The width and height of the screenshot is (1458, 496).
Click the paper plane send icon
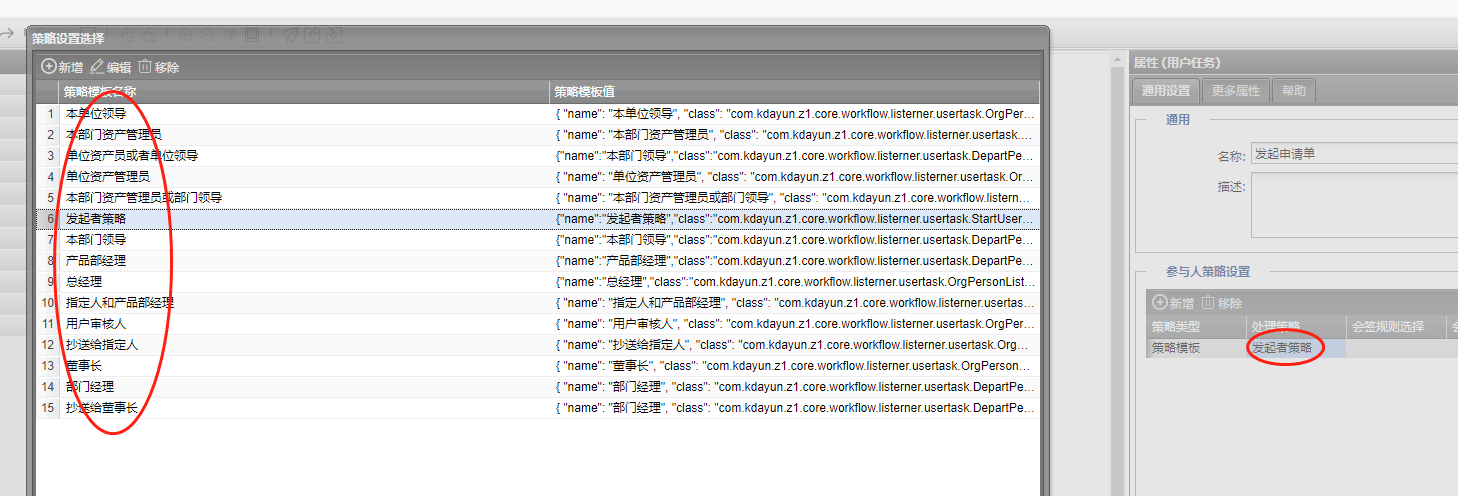289,35
